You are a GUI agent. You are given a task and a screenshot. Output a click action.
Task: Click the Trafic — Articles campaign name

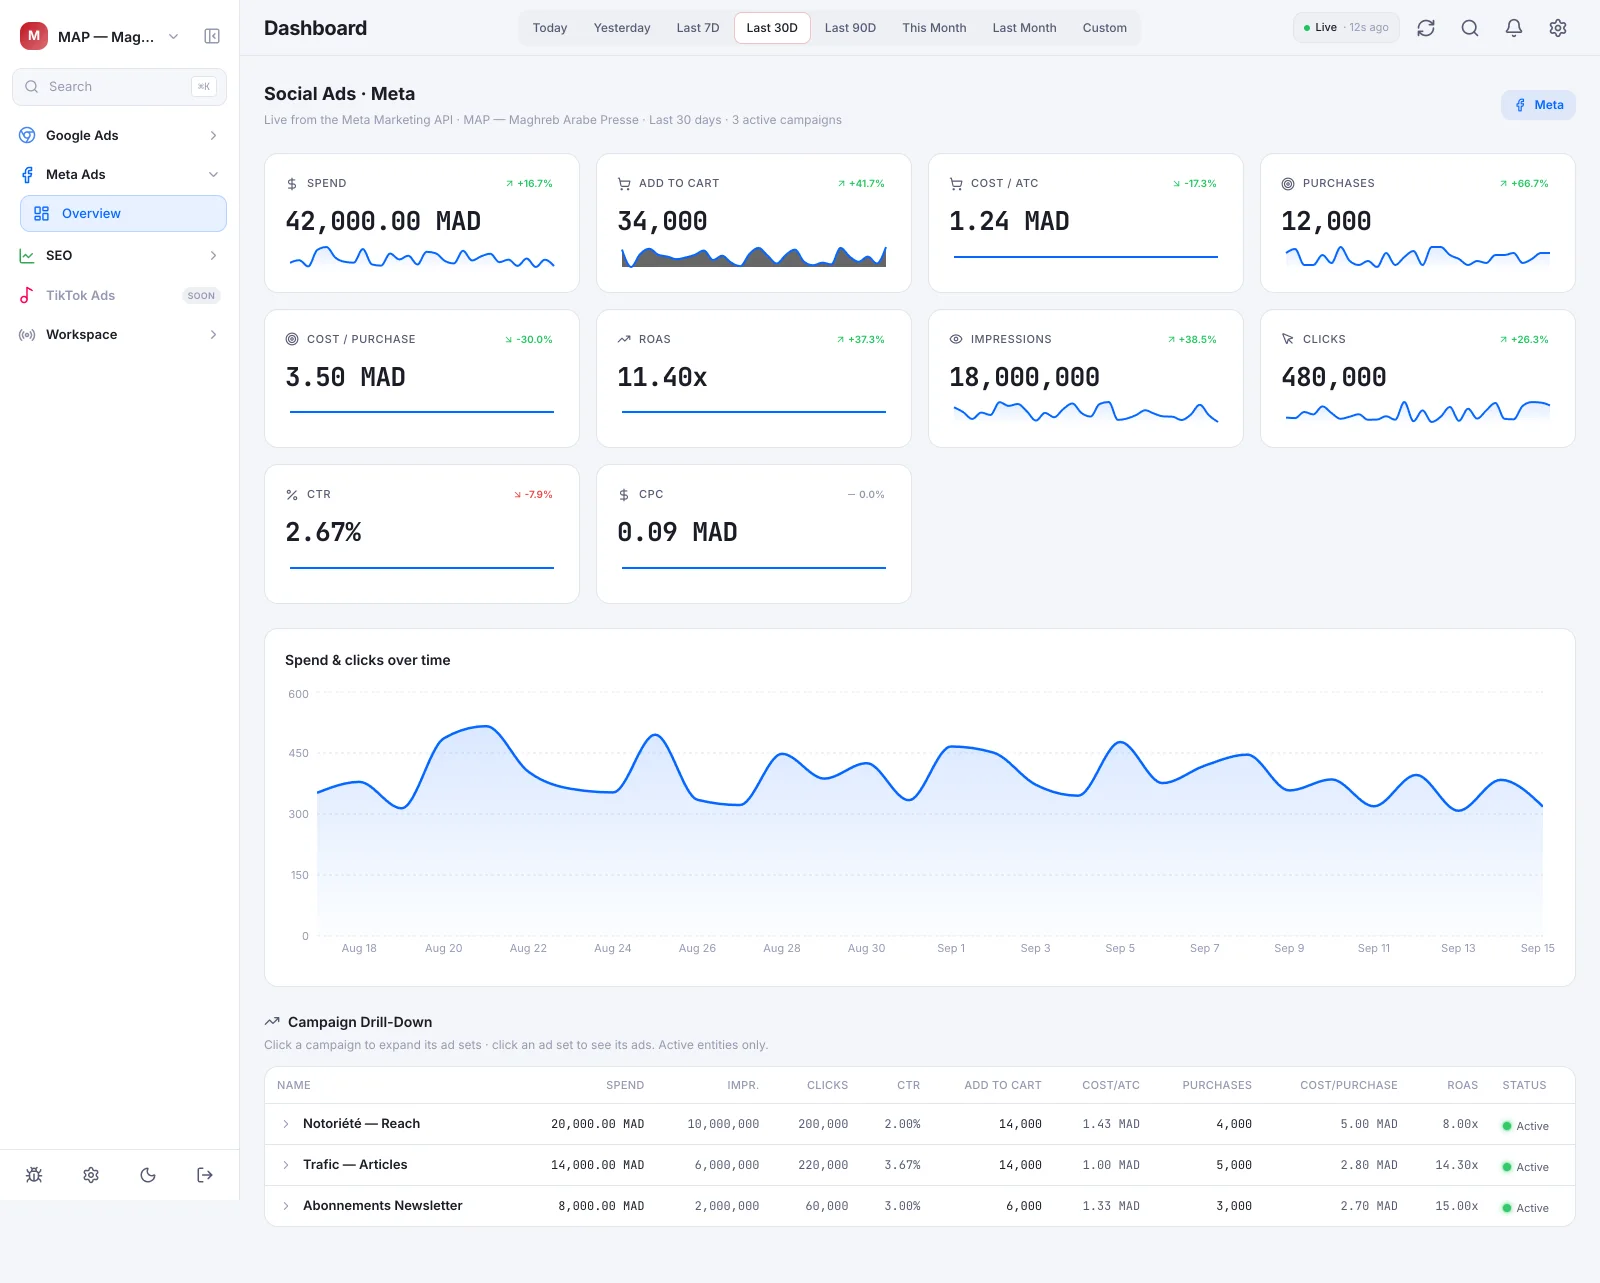(355, 1165)
